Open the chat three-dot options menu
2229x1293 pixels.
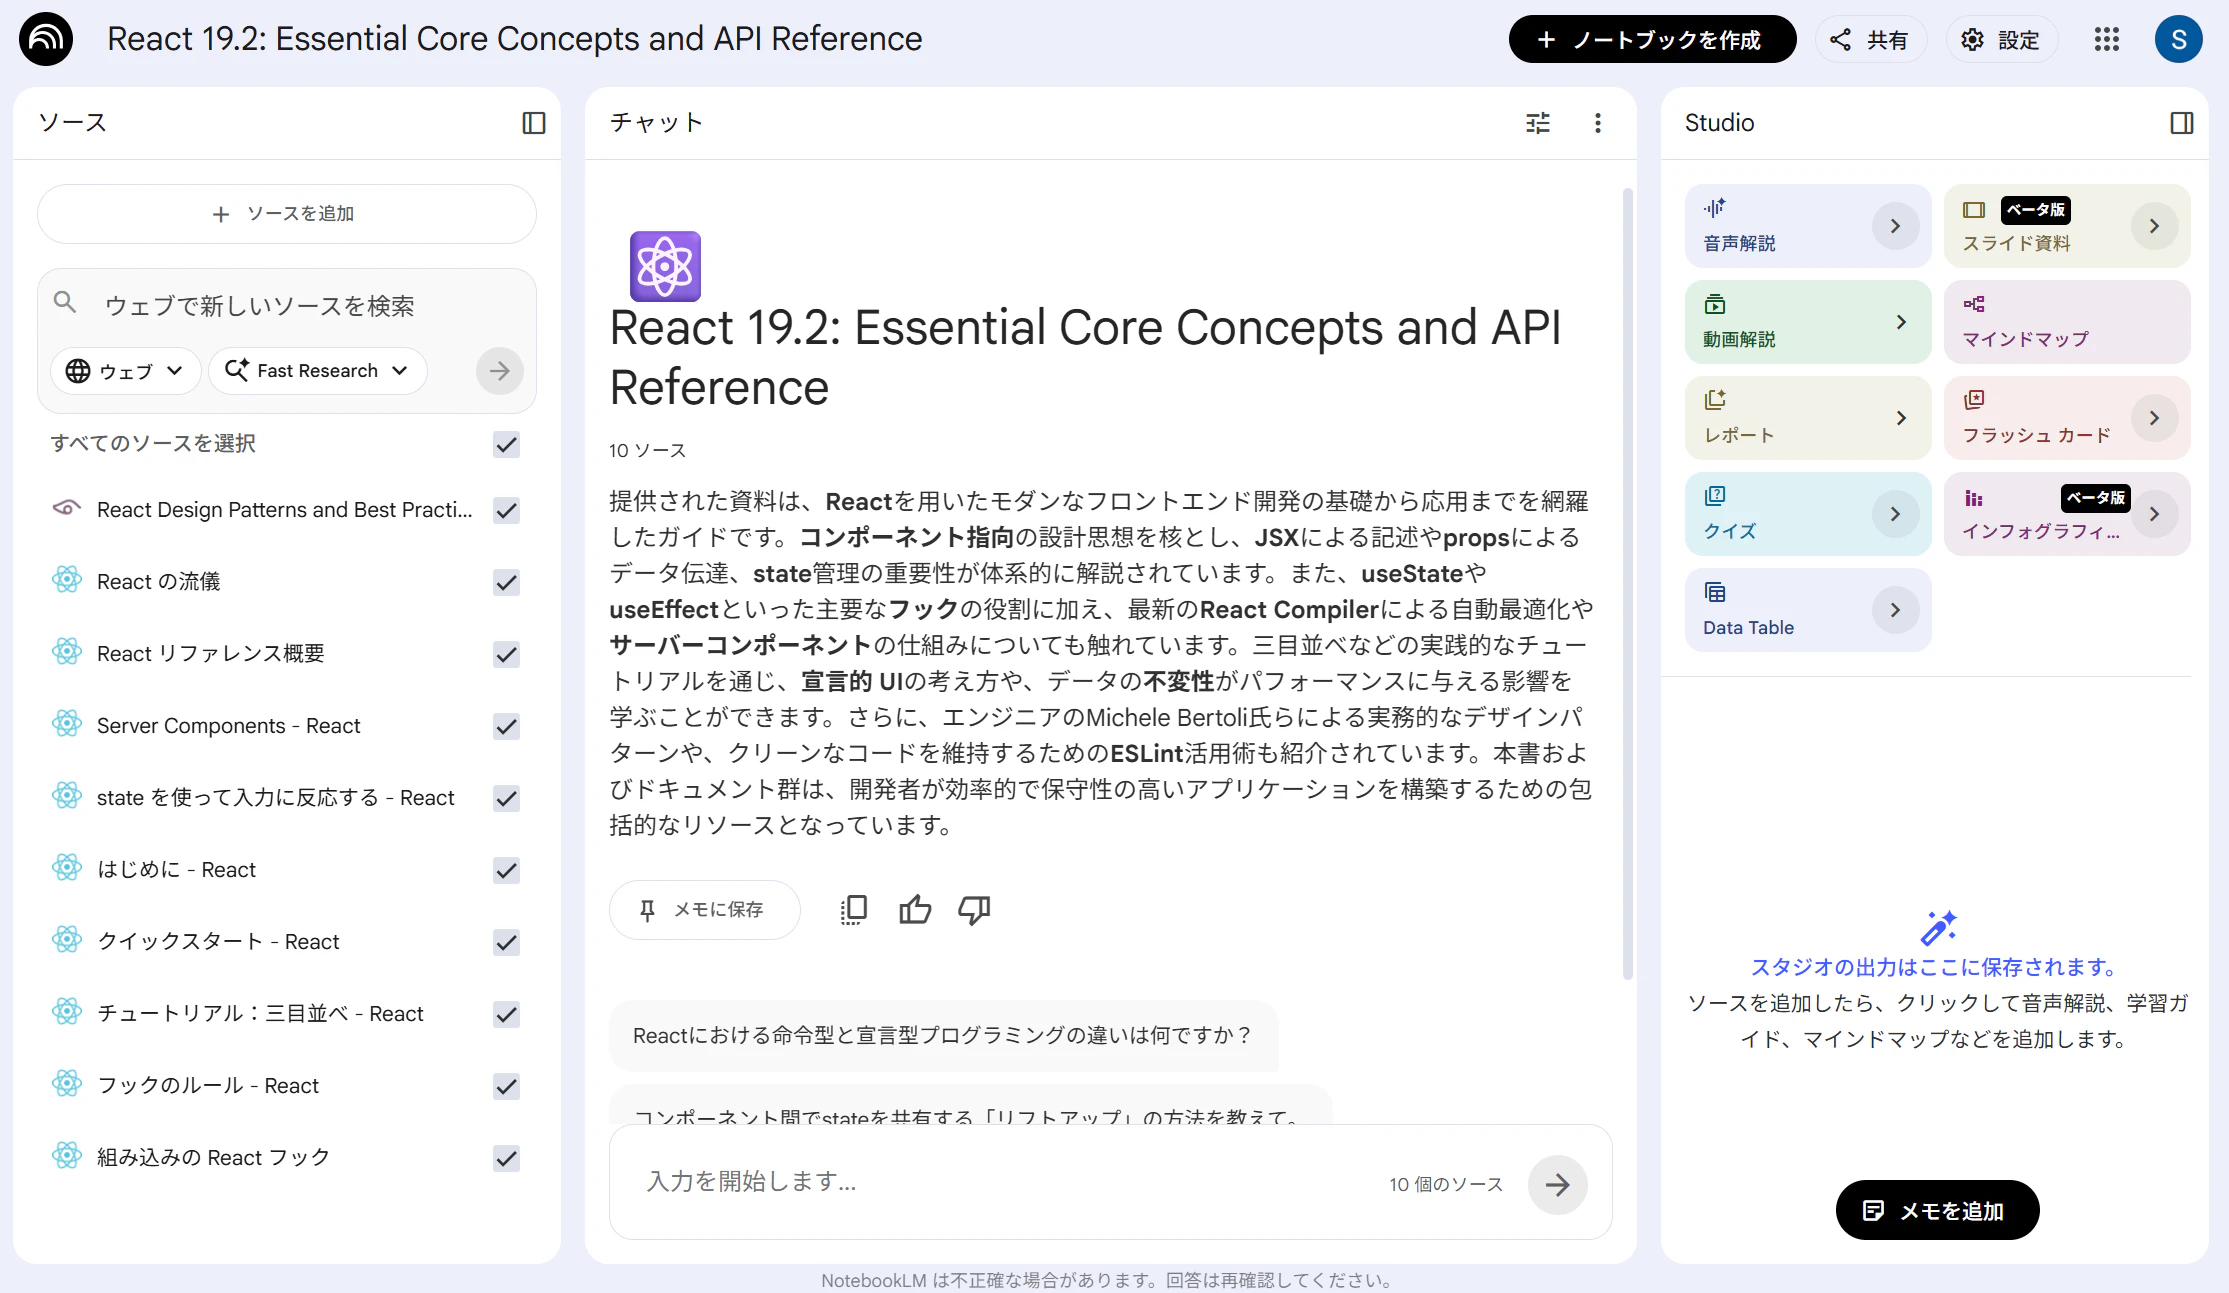pos(1597,123)
